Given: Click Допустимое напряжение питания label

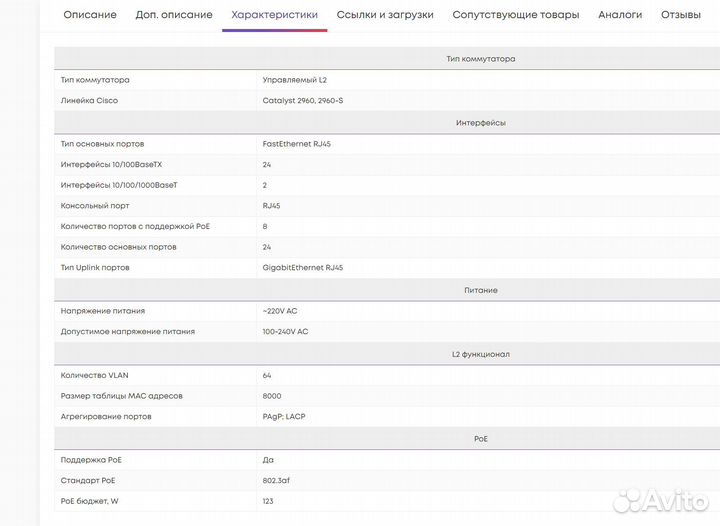Looking at the screenshot, I should 128,331.
